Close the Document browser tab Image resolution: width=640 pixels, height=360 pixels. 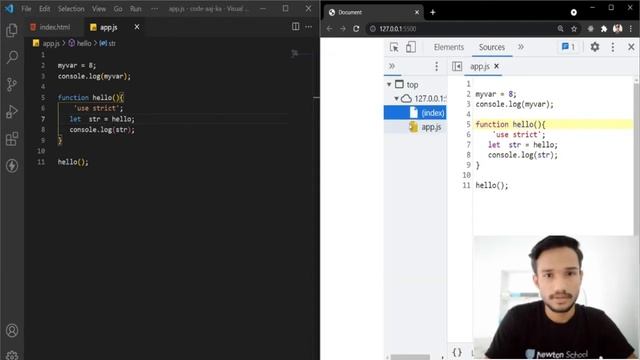[417, 12]
